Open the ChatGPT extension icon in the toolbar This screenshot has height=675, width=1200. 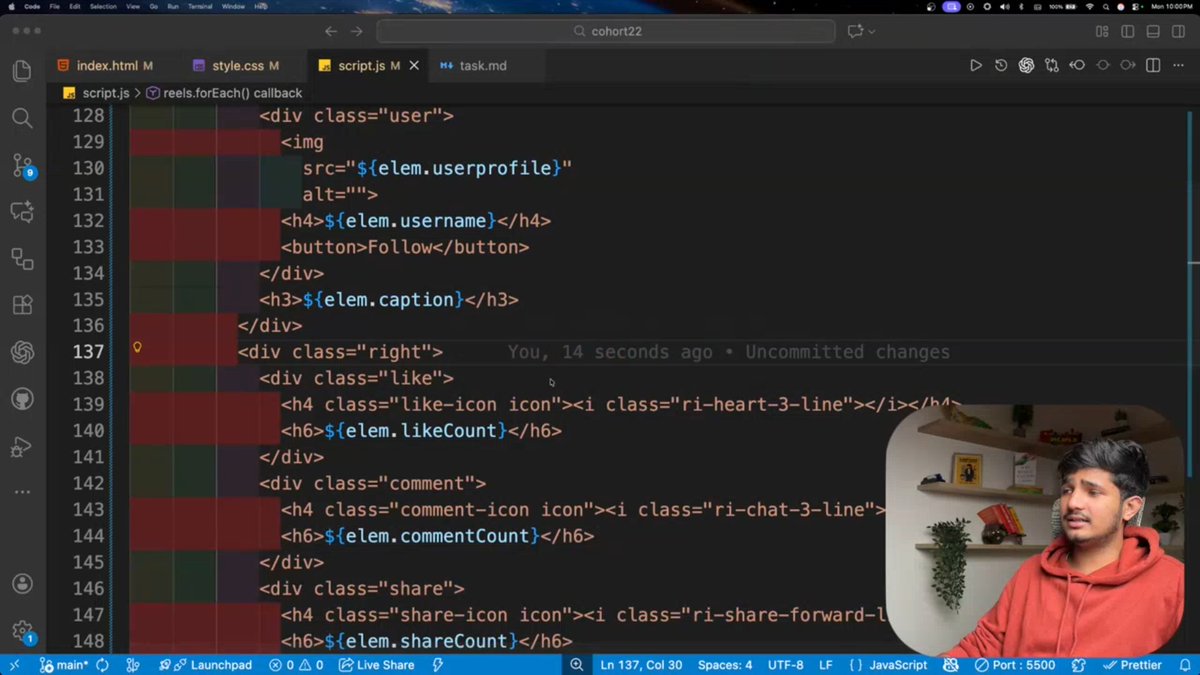pos(1026,65)
